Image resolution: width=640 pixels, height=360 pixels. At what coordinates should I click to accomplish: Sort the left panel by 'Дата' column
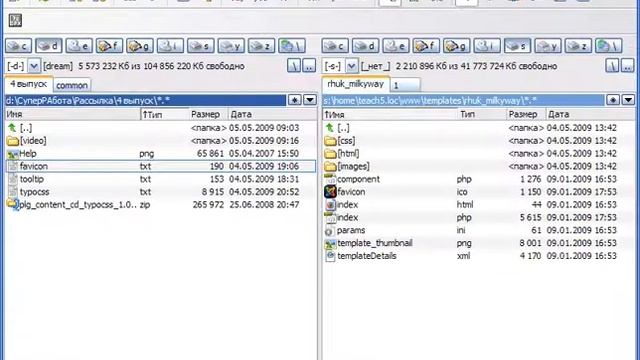tap(272, 114)
